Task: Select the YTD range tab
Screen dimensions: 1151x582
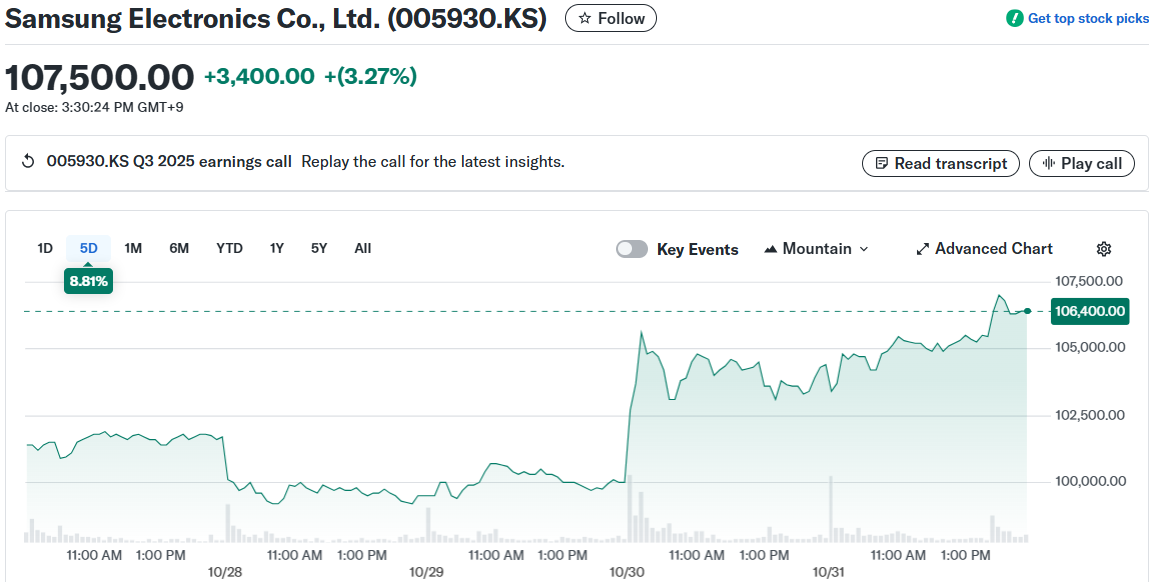Action: coord(229,248)
